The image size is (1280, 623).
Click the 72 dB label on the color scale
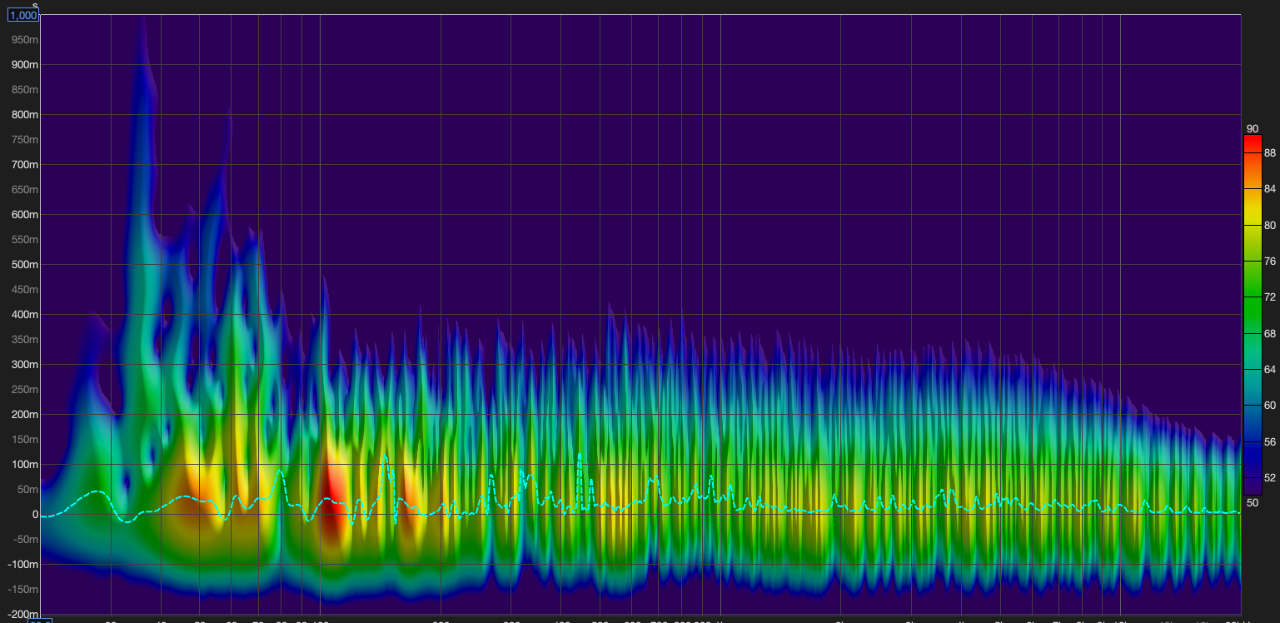point(1269,297)
